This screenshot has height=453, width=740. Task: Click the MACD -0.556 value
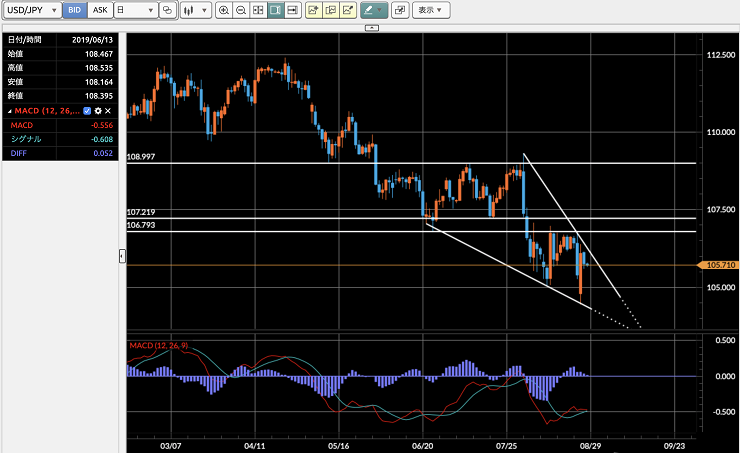pyautogui.click(x=102, y=126)
